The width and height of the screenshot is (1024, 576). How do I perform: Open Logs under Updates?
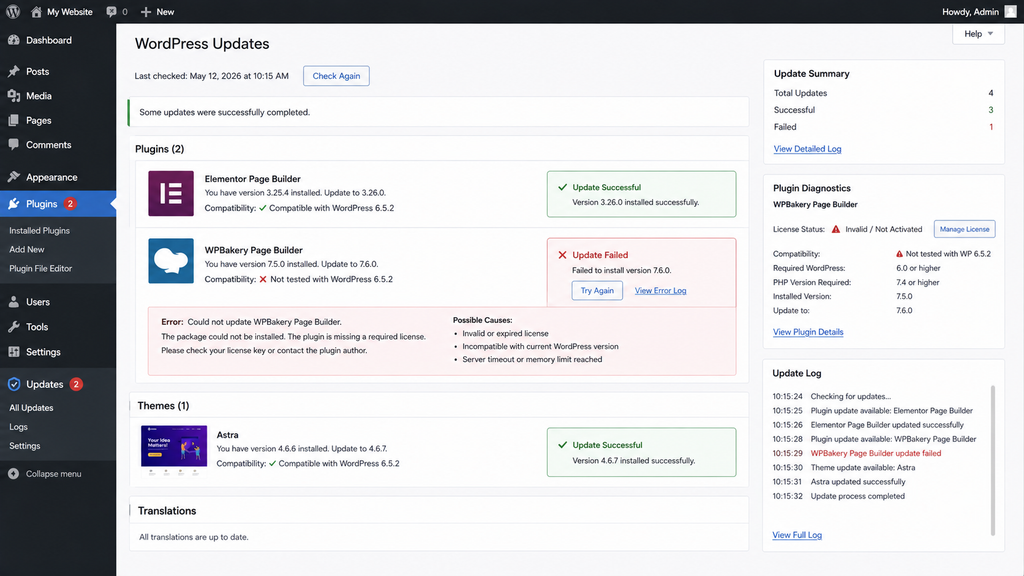click(18, 426)
